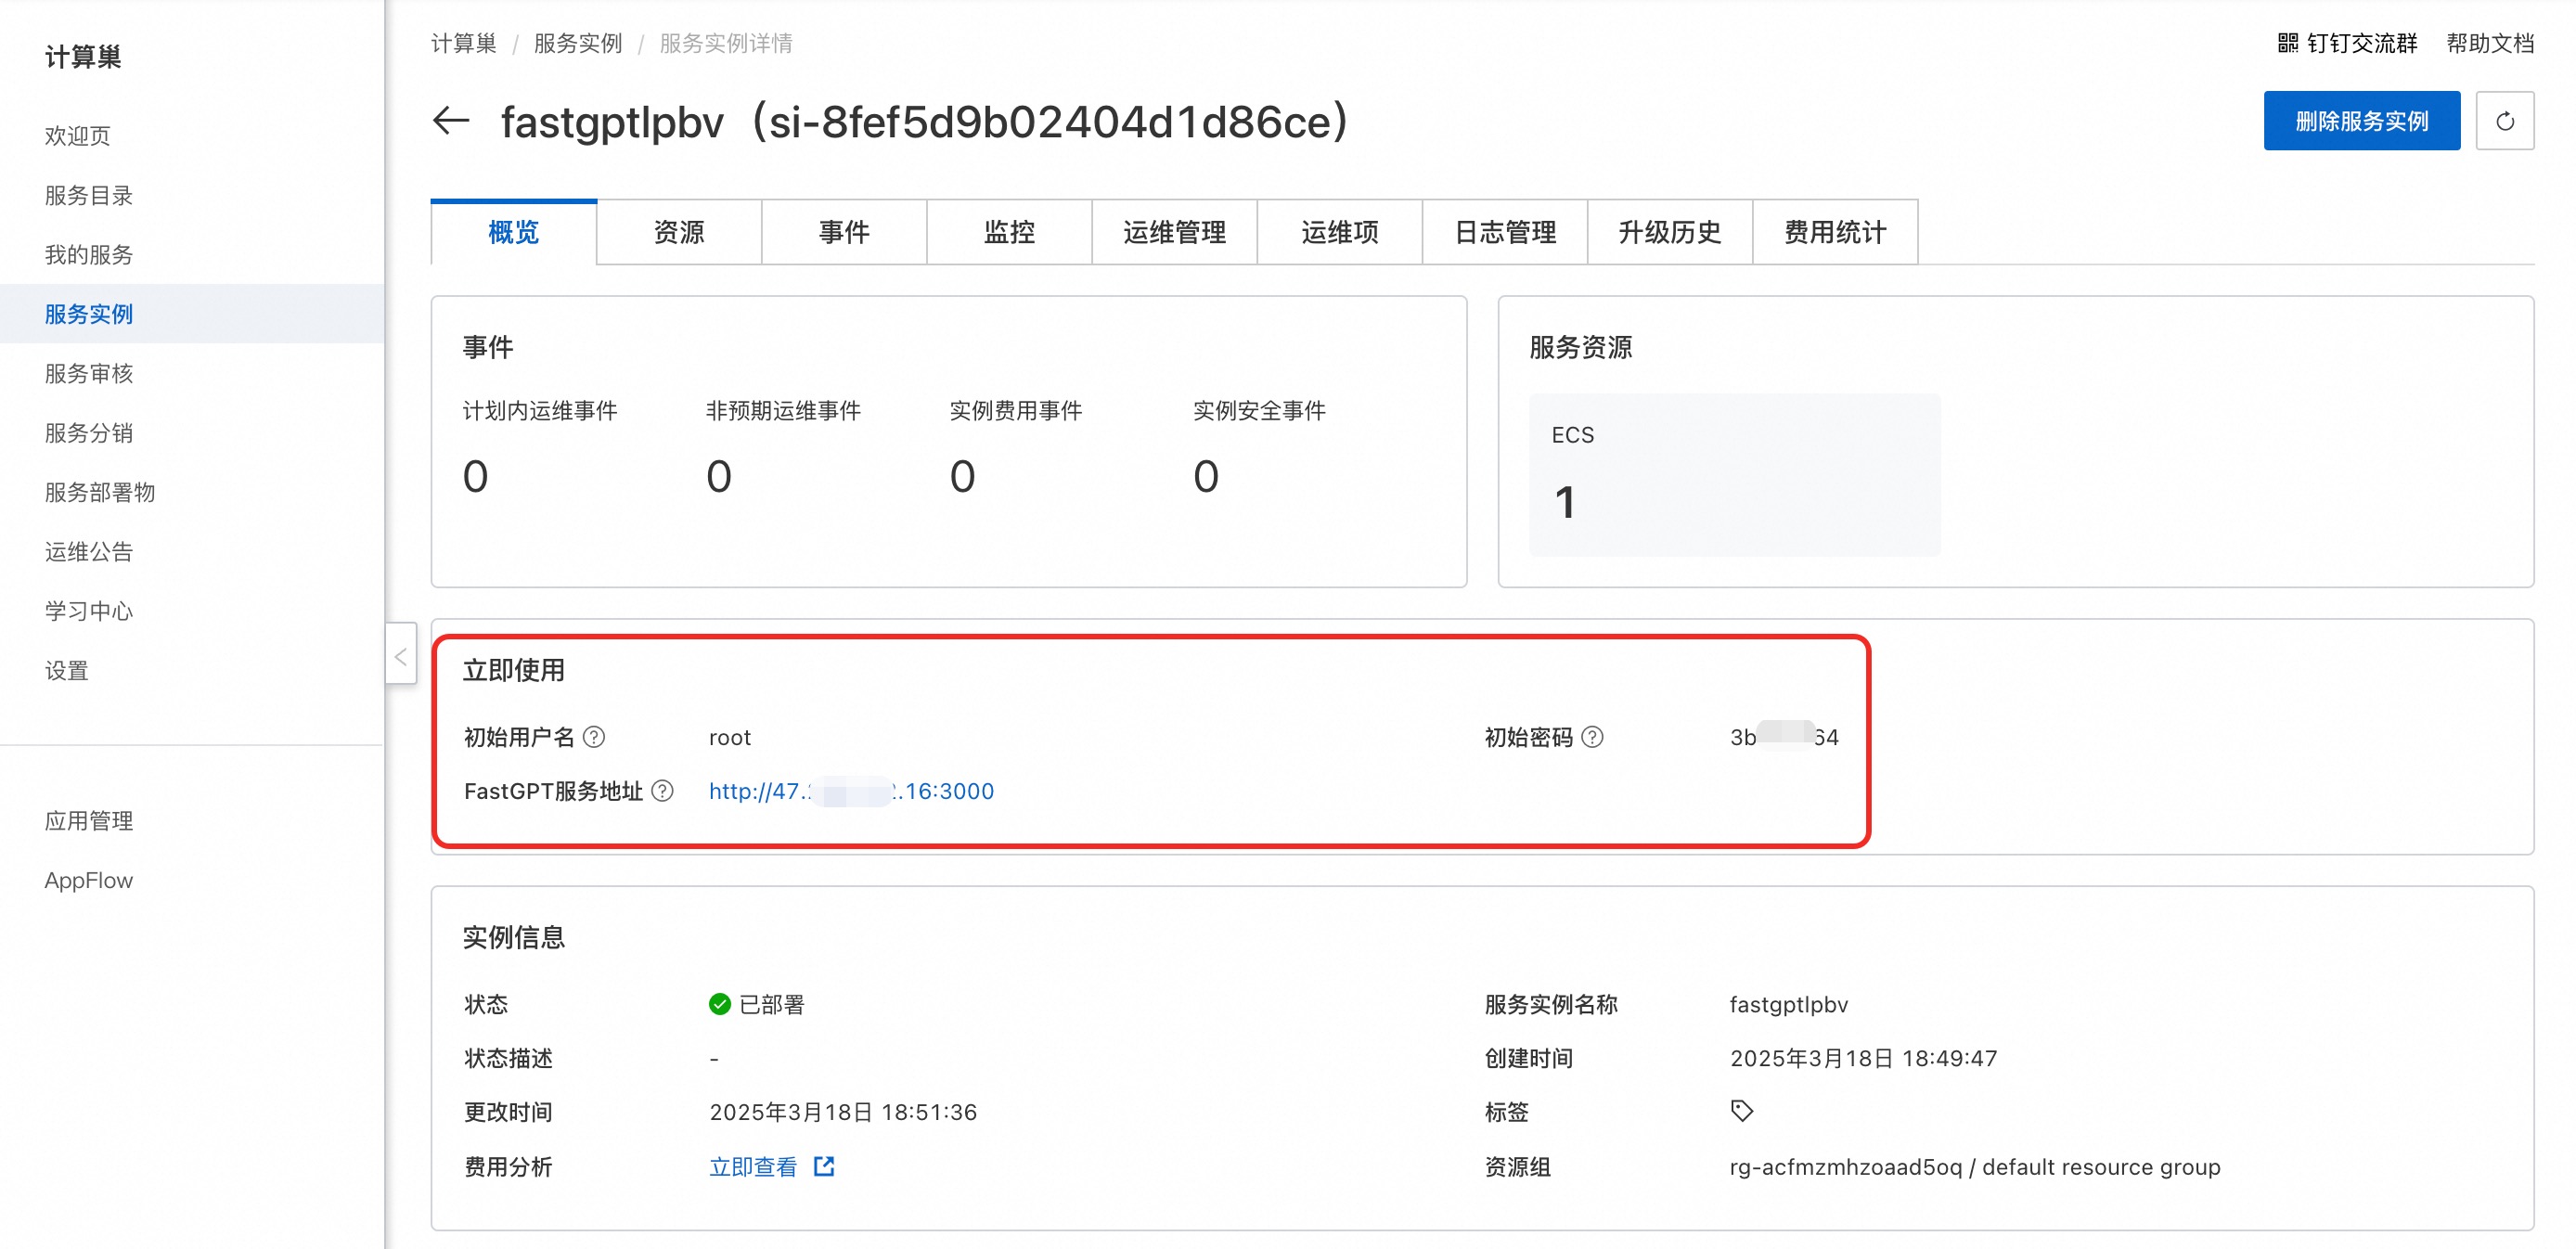
Task: Click the resource group value rg-acfmzmhzoaad5oq
Action: coord(1846,1166)
